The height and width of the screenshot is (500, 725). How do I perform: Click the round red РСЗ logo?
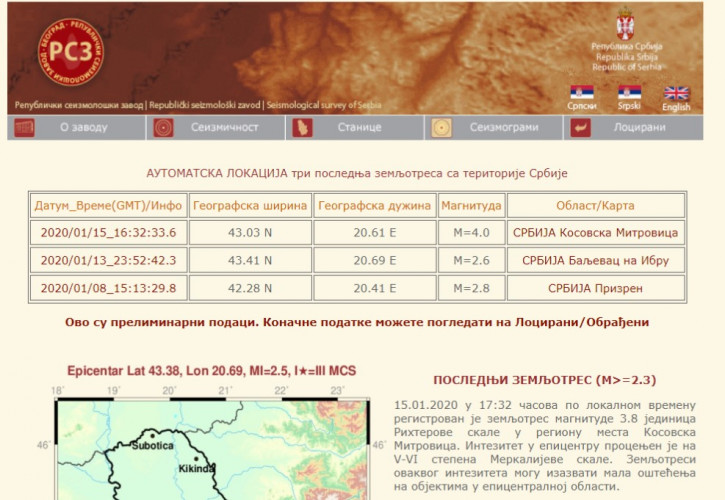point(71,52)
